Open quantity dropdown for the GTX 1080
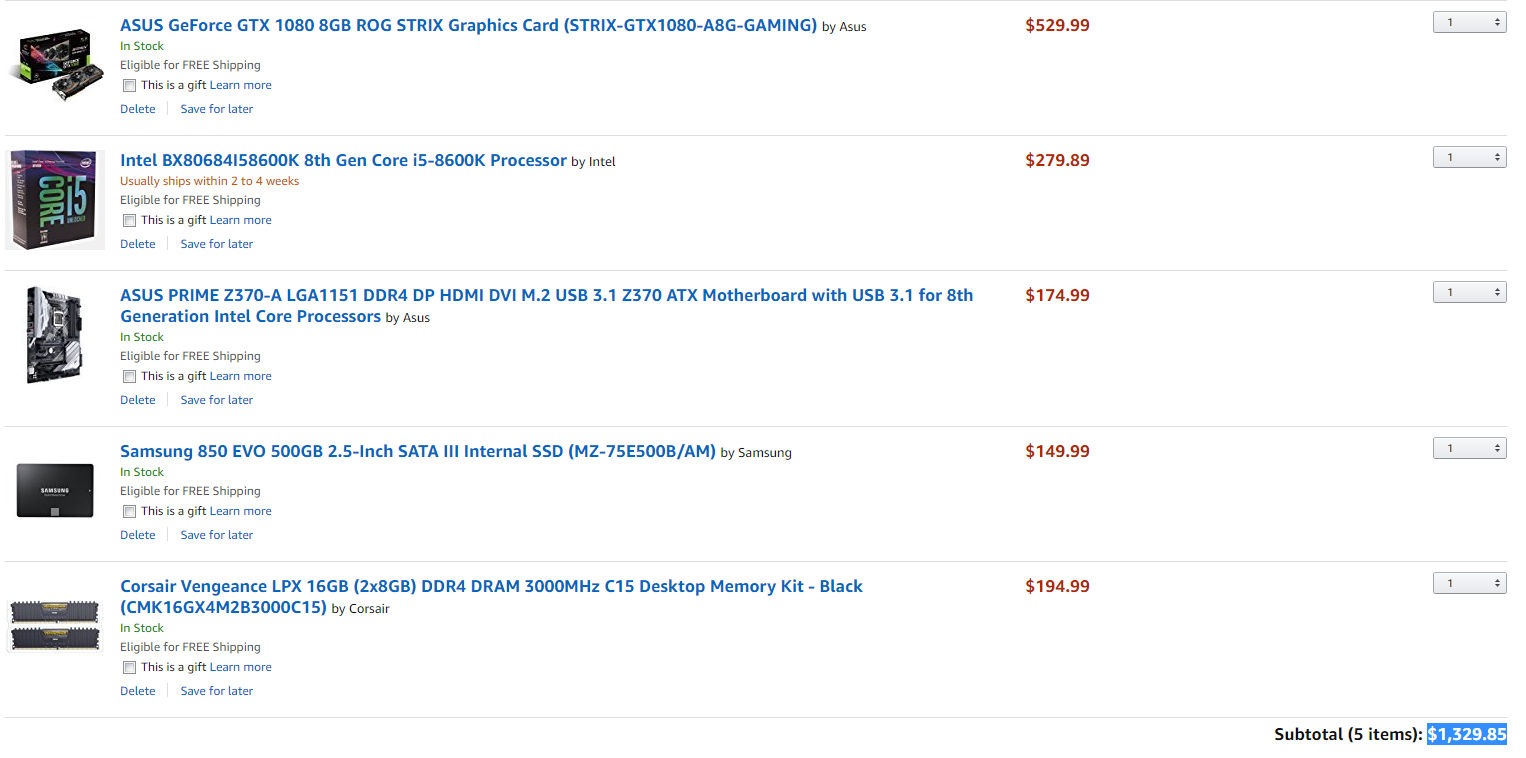Image resolution: width=1526 pixels, height=758 pixels. 1469,22
